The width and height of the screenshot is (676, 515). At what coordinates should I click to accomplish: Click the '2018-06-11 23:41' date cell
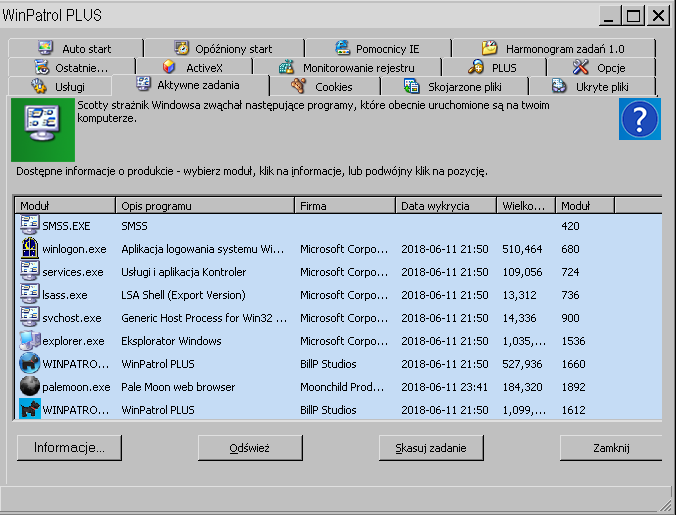[x=444, y=387]
